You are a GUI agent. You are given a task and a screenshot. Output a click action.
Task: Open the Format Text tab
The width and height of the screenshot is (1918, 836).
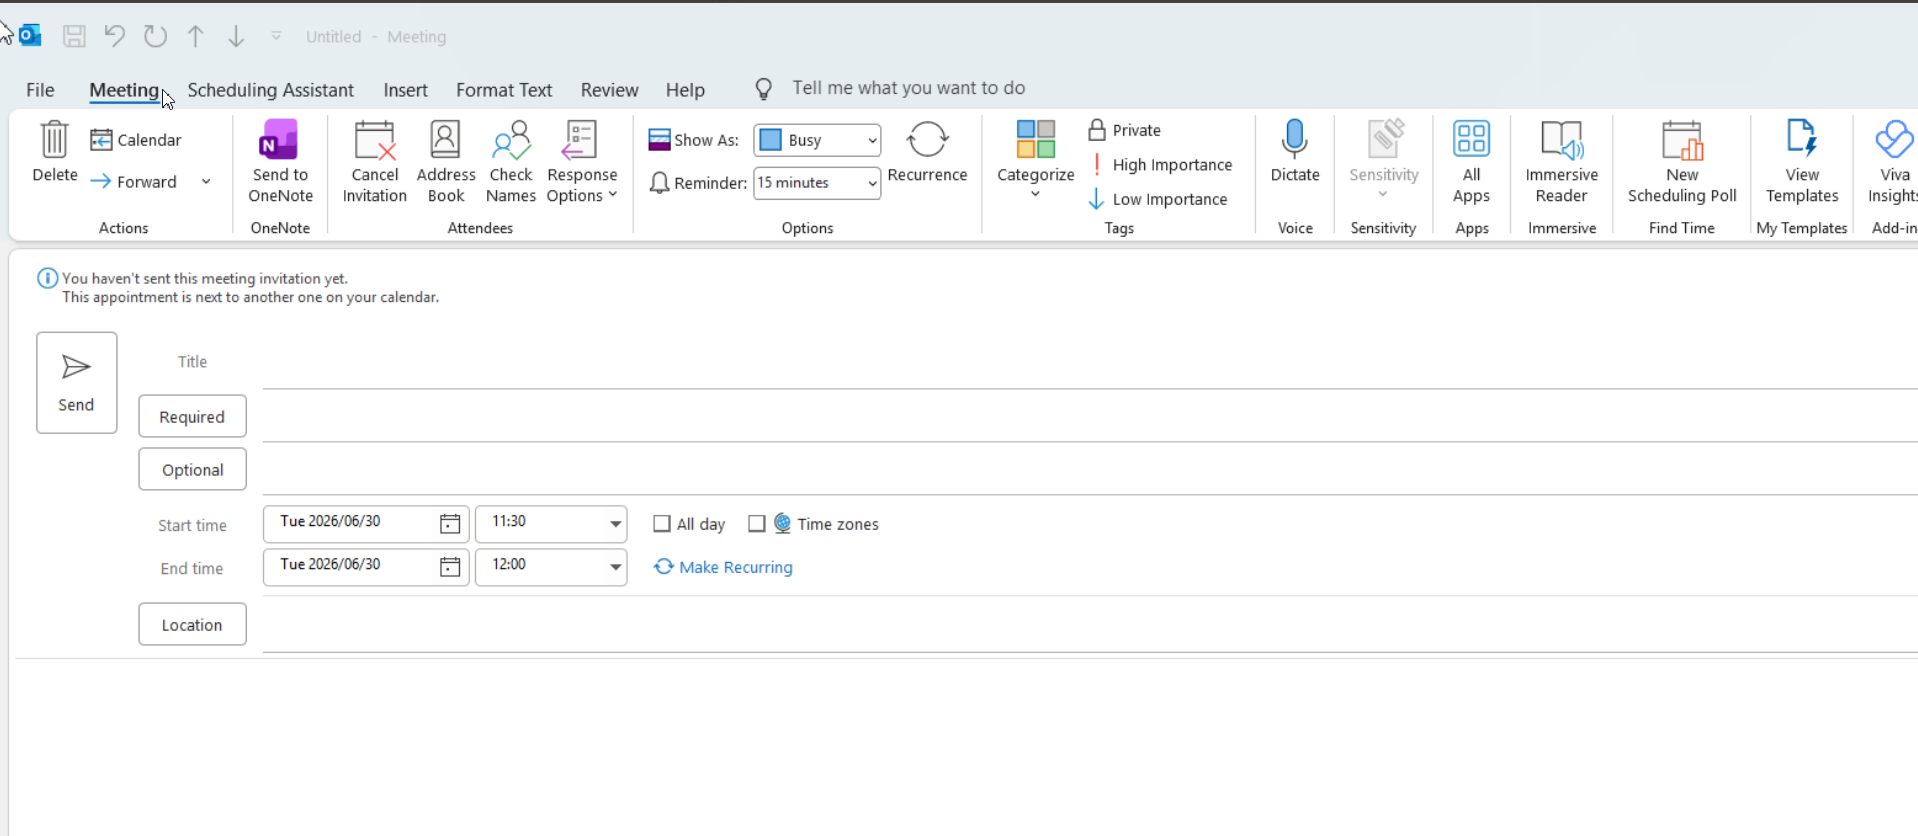[x=504, y=90]
